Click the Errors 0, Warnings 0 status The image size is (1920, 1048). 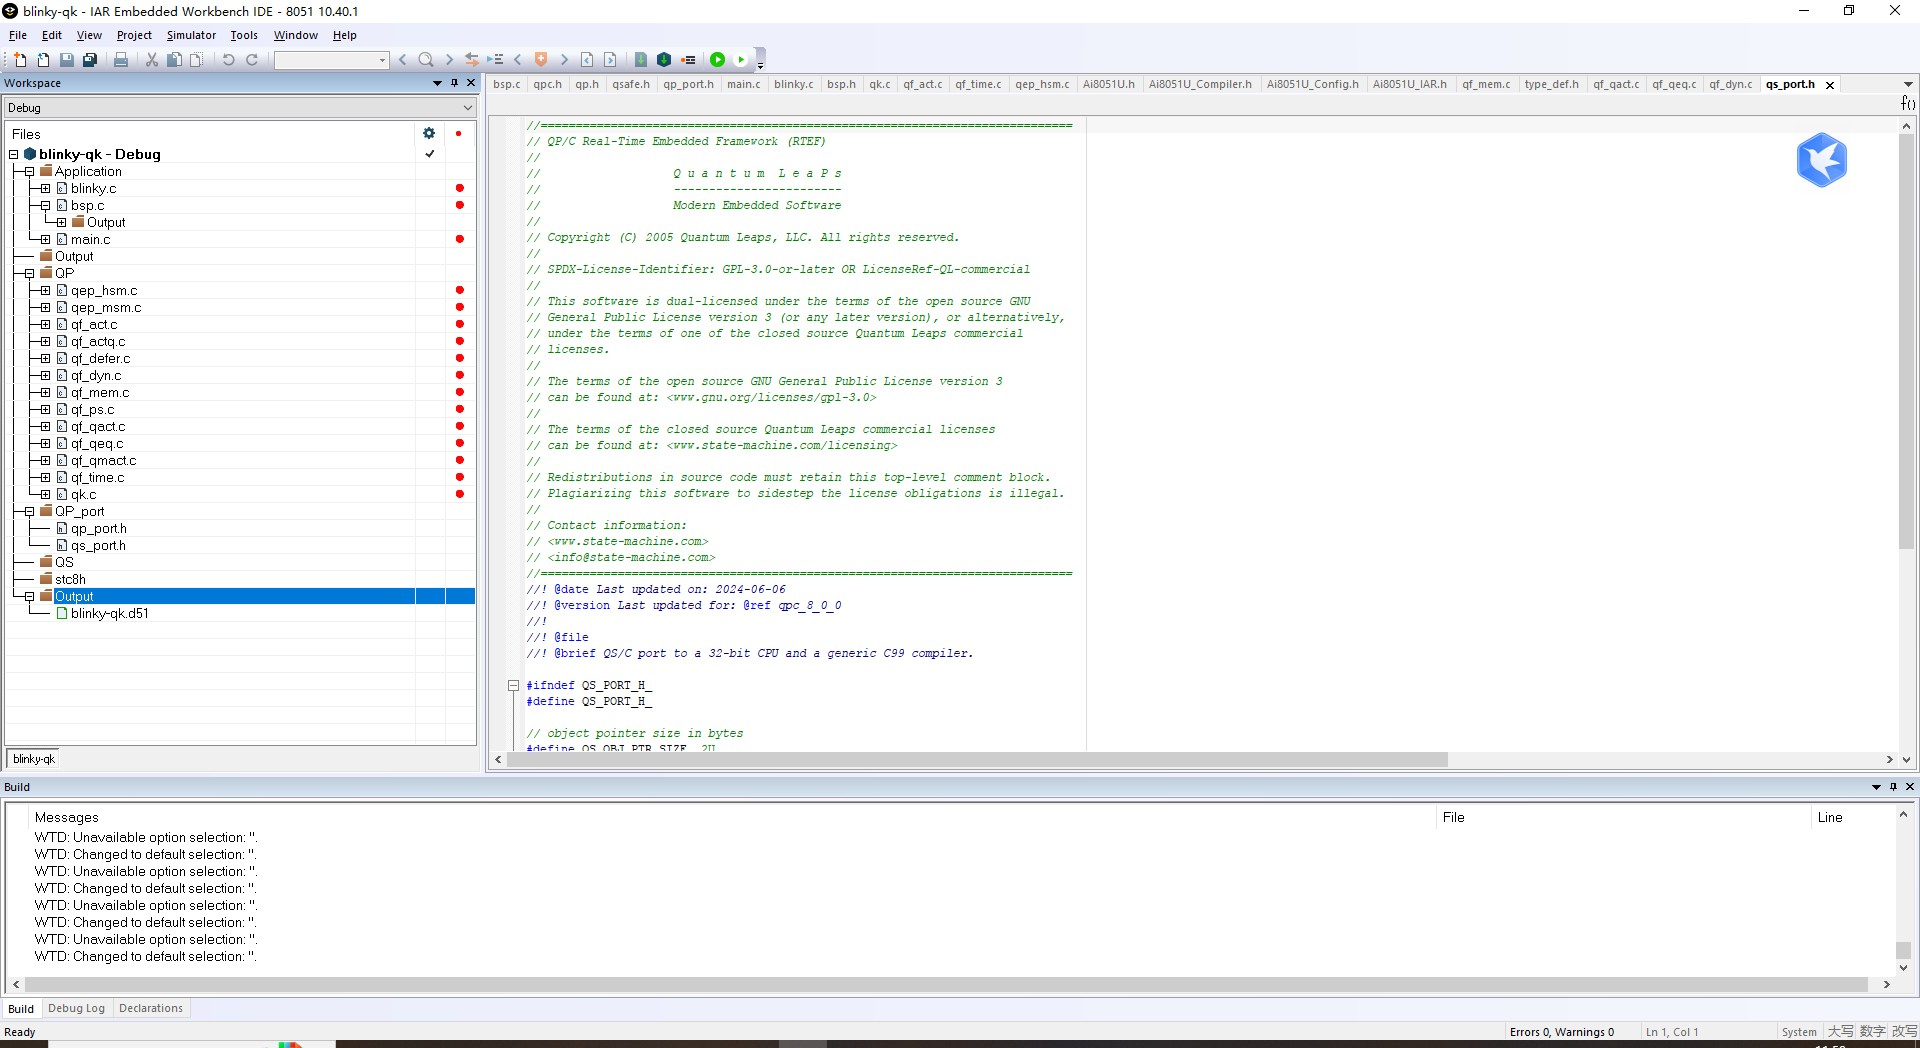tap(1561, 1032)
